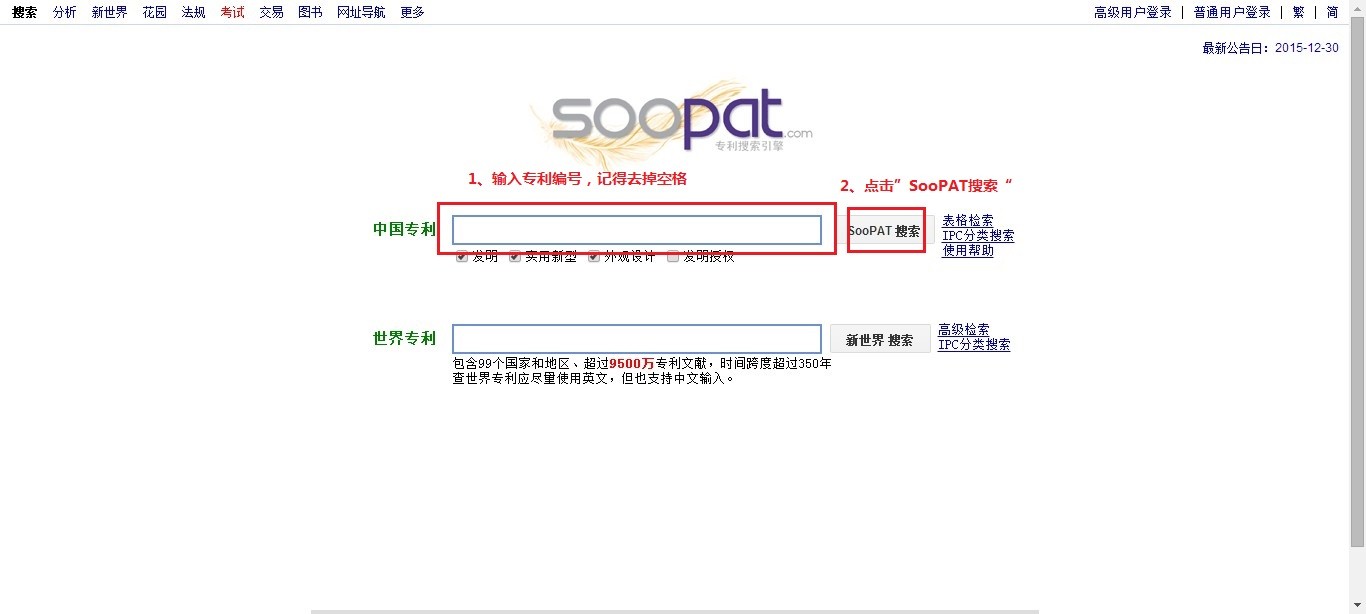Screen dimensions: 1366x614
Task: Click the bold 9500万 text
Action: coord(631,364)
